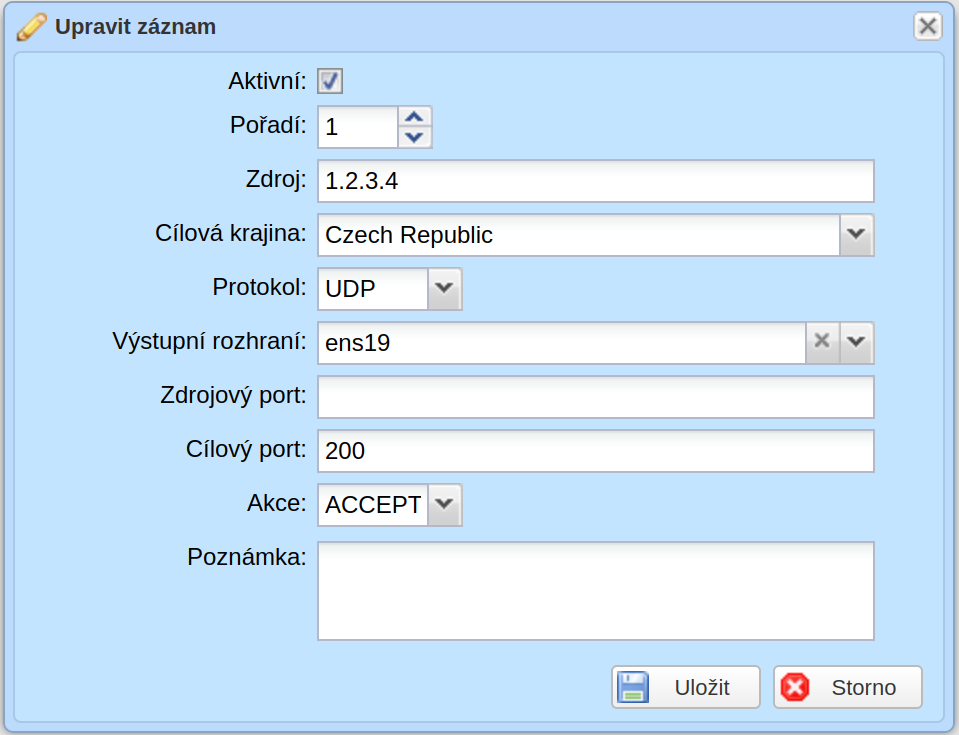
Task: Click the Zdroj input field
Action: [x=596, y=181]
